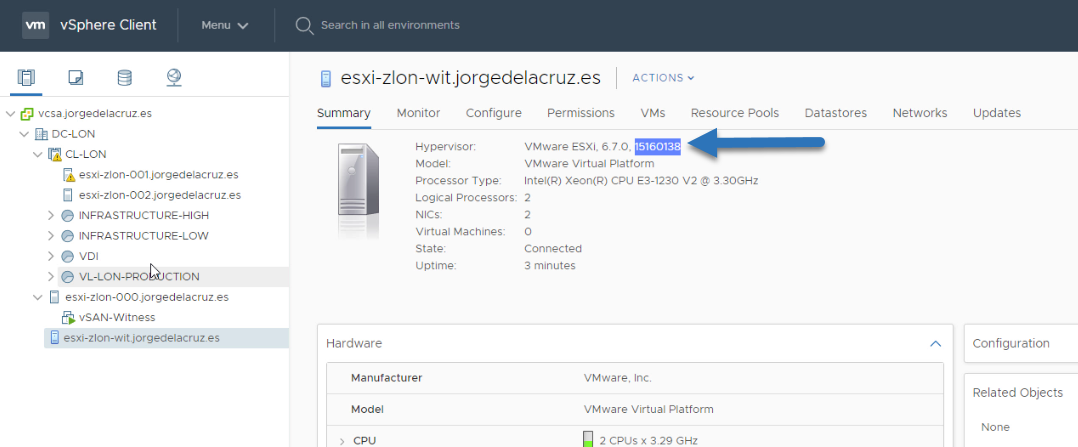
Task: Select esxi-zlon-000.jorgedelacruz.es host label
Action: coord(147,298)
